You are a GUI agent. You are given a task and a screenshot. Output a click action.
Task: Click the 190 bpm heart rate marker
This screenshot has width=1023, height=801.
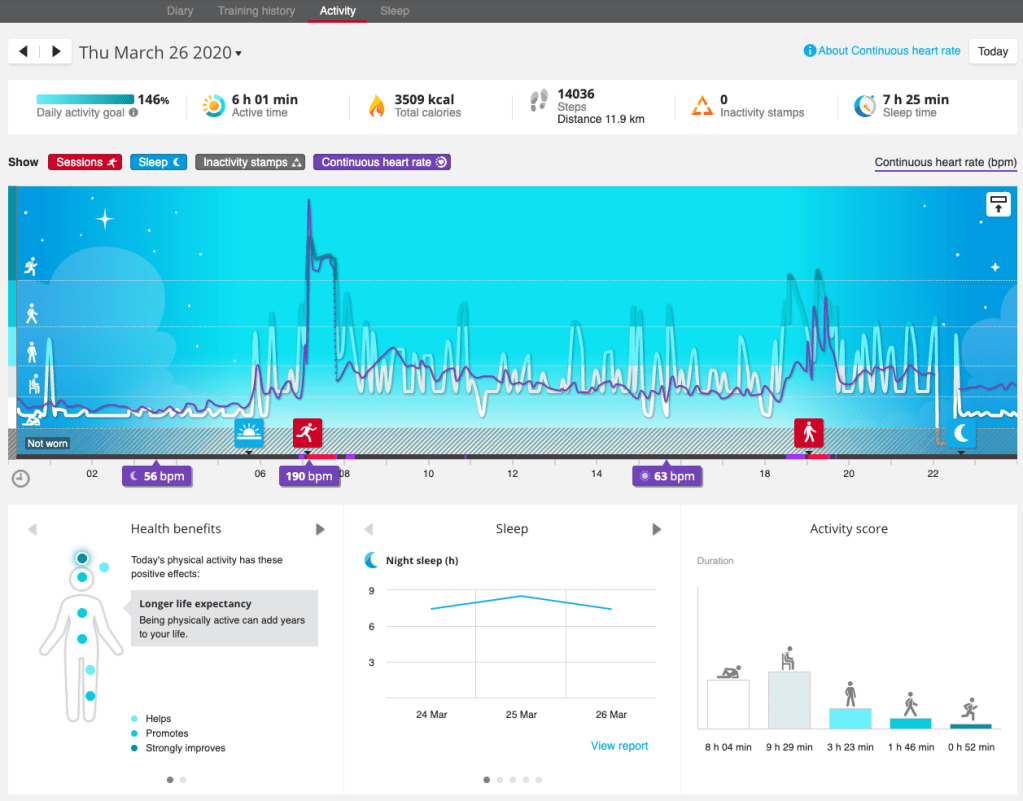pos(309,476)
